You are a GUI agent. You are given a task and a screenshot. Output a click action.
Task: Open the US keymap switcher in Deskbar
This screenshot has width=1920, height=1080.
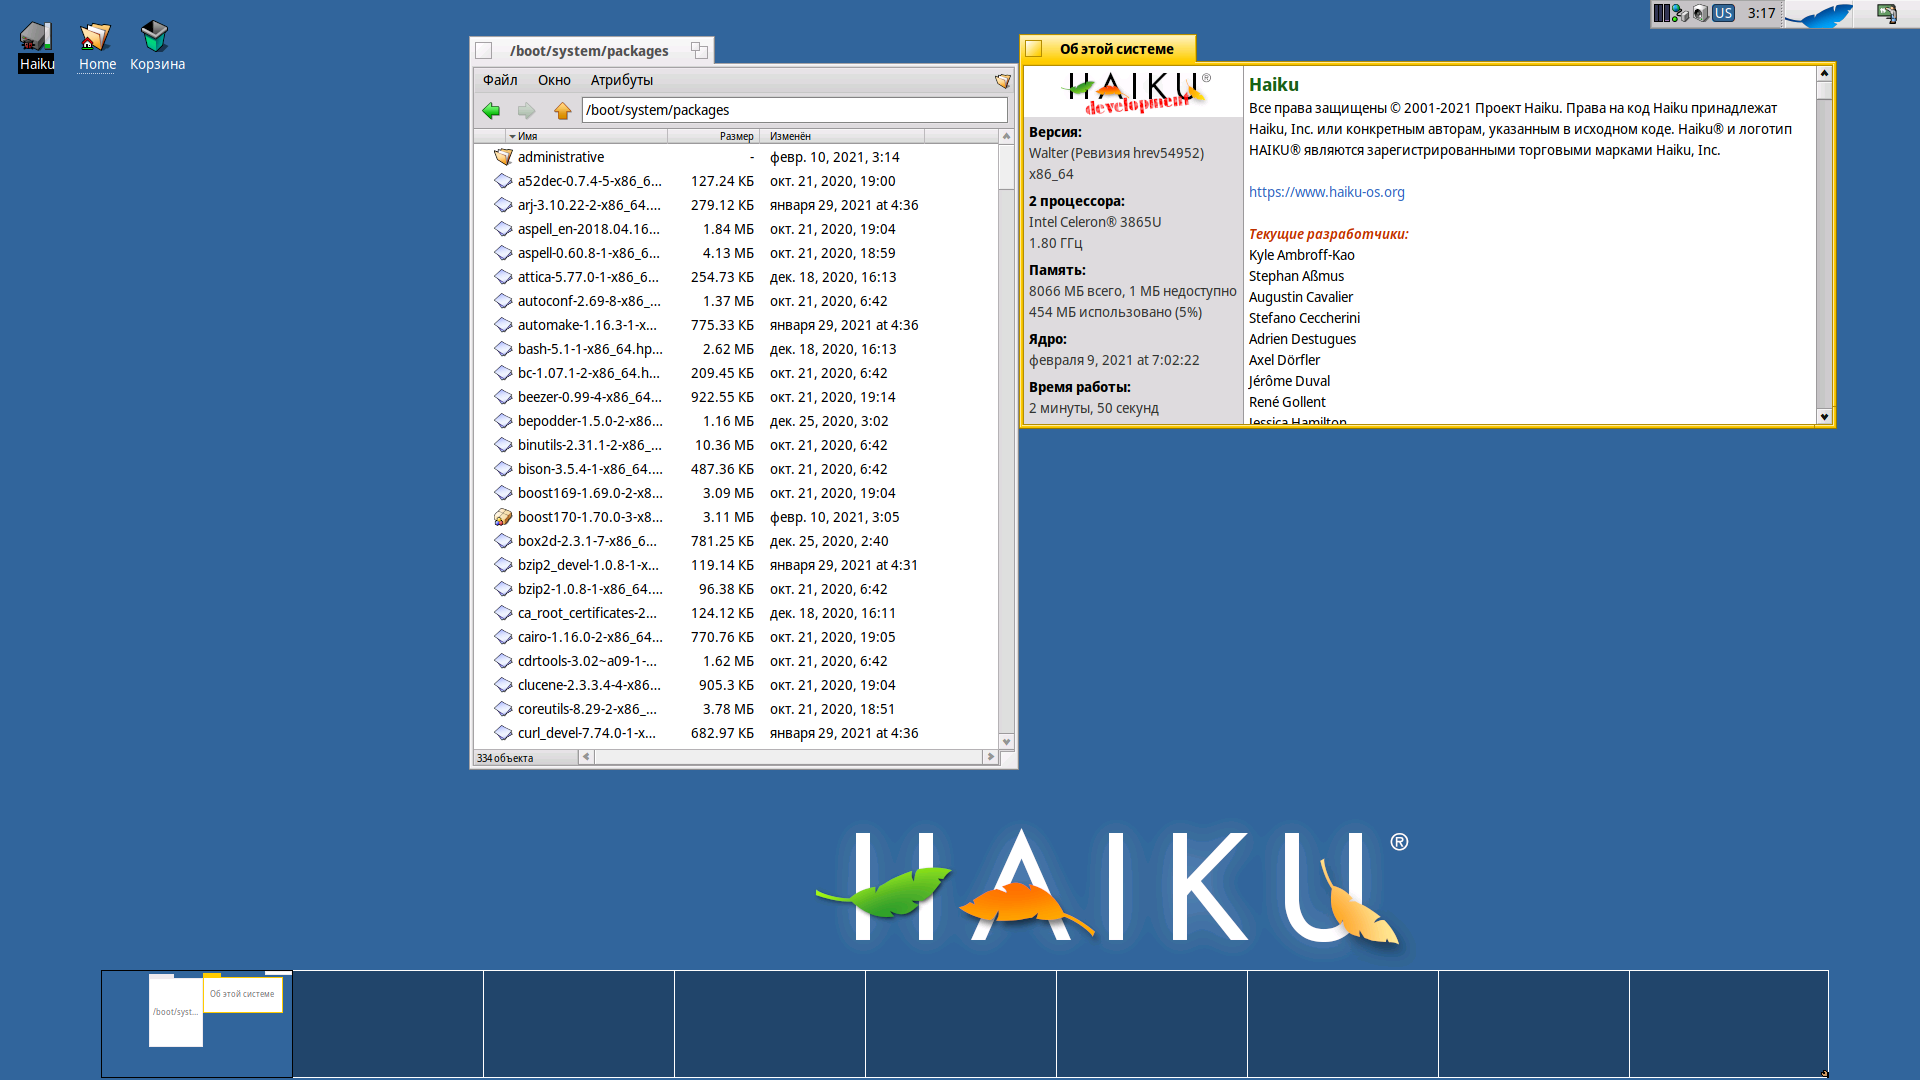pos(1723,13)
